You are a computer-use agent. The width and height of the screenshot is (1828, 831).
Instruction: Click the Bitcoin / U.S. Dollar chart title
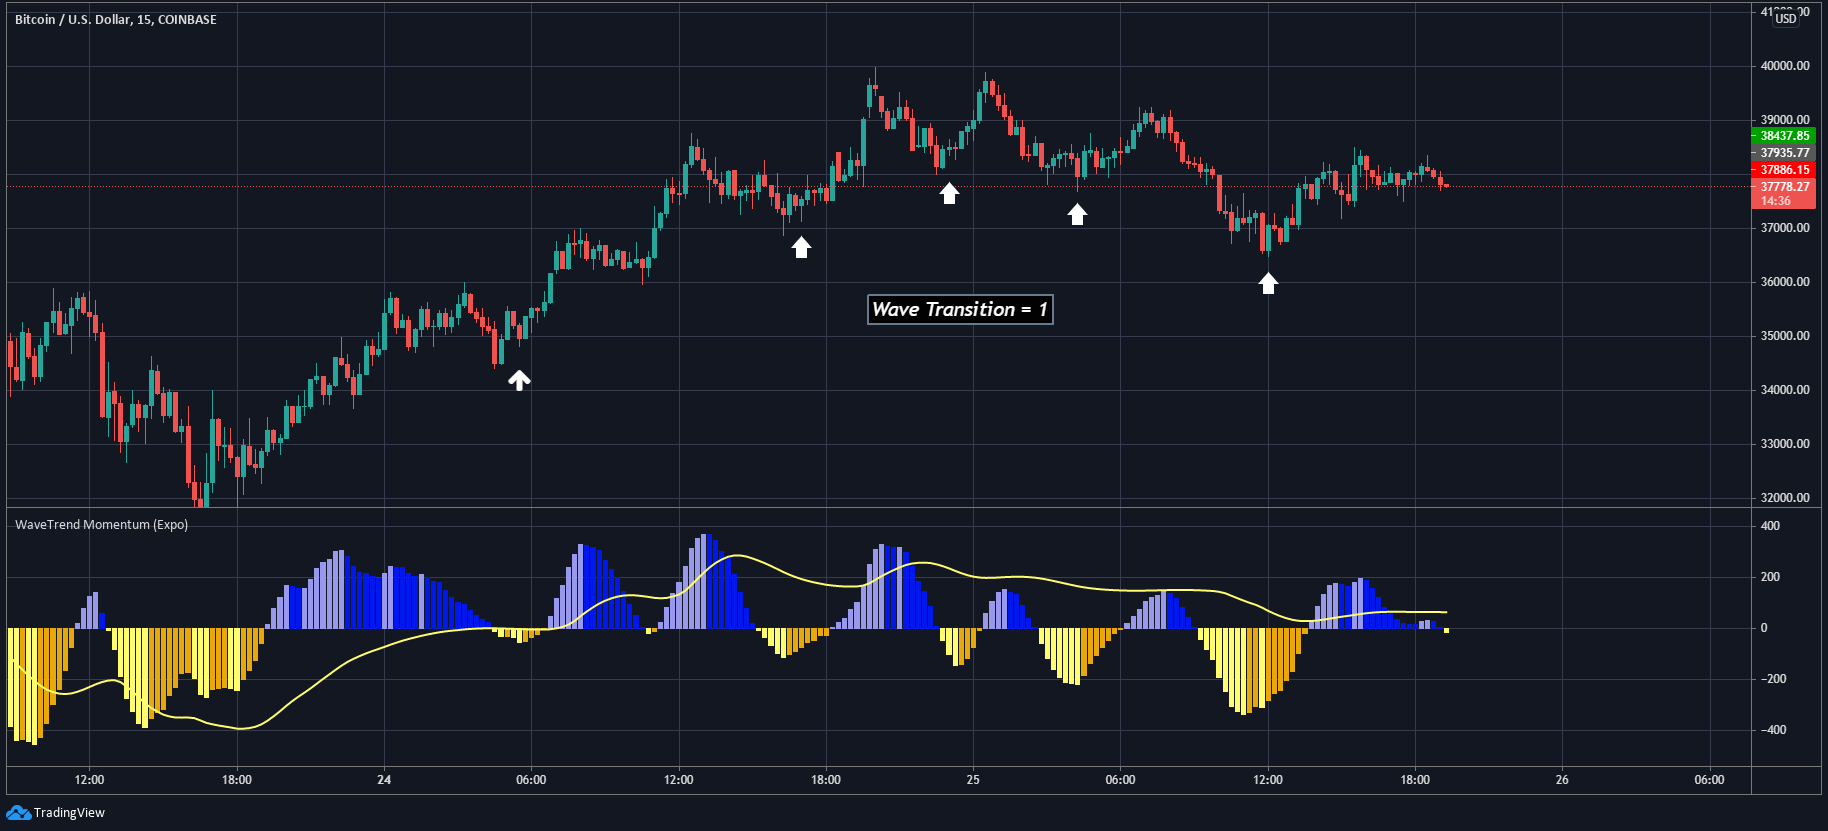click(115, 19)
